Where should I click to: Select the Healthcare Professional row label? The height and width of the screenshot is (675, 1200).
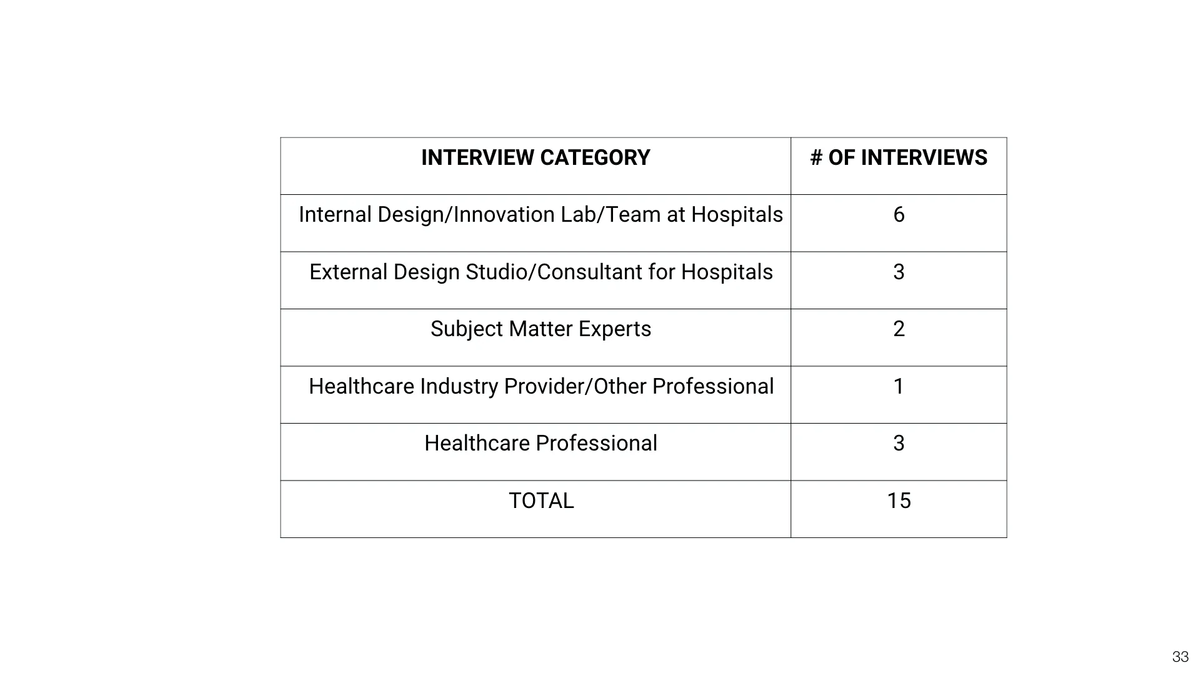pos(541,443)
